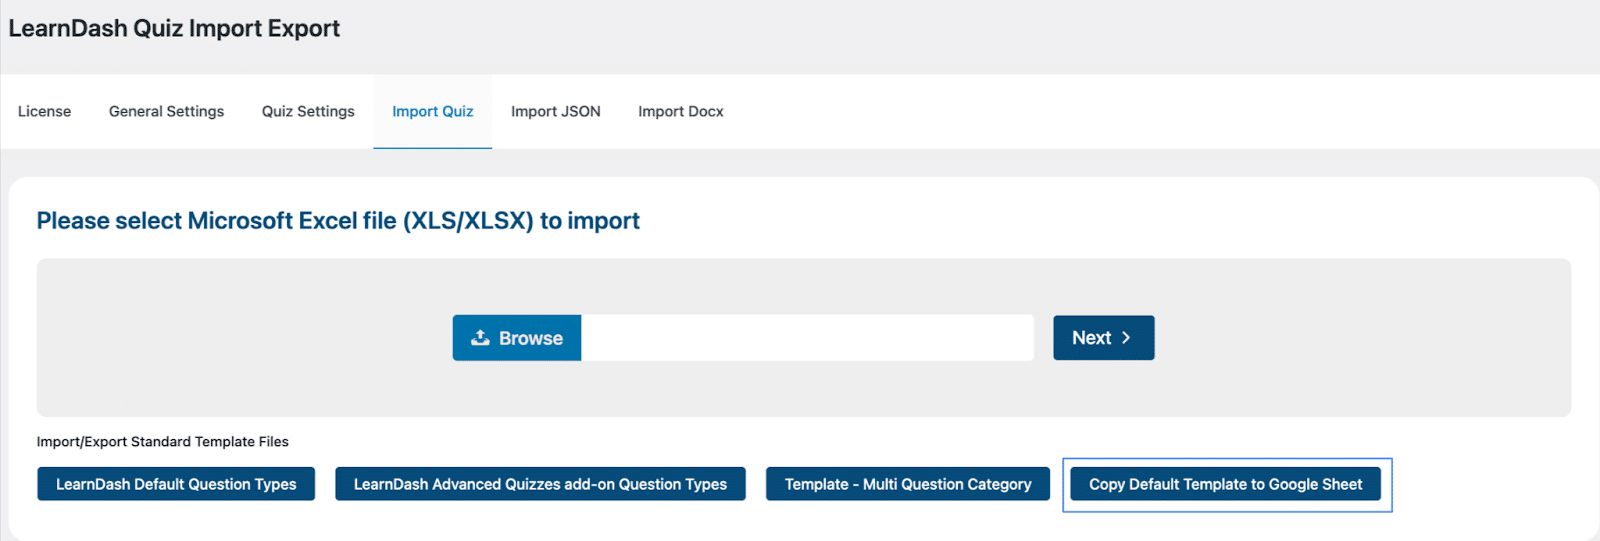The height and width of the screenshot is (541, 1600).
Task: Select the Import Quiz tab
Action: point(432,111)
